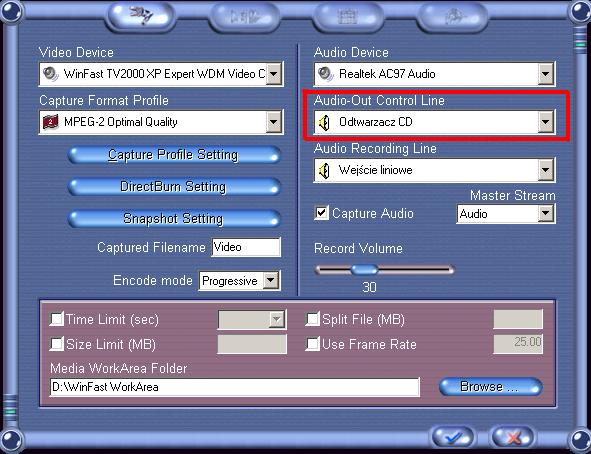Click the Browse button

491,387
